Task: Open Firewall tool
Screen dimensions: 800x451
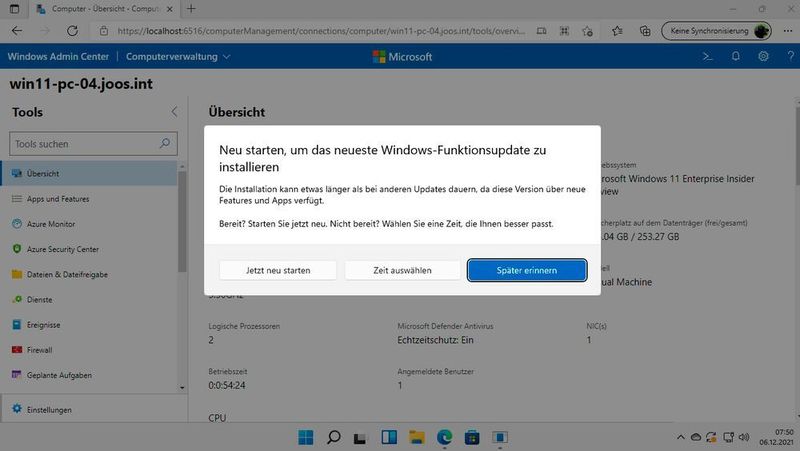Action: [x=90, y=350]
